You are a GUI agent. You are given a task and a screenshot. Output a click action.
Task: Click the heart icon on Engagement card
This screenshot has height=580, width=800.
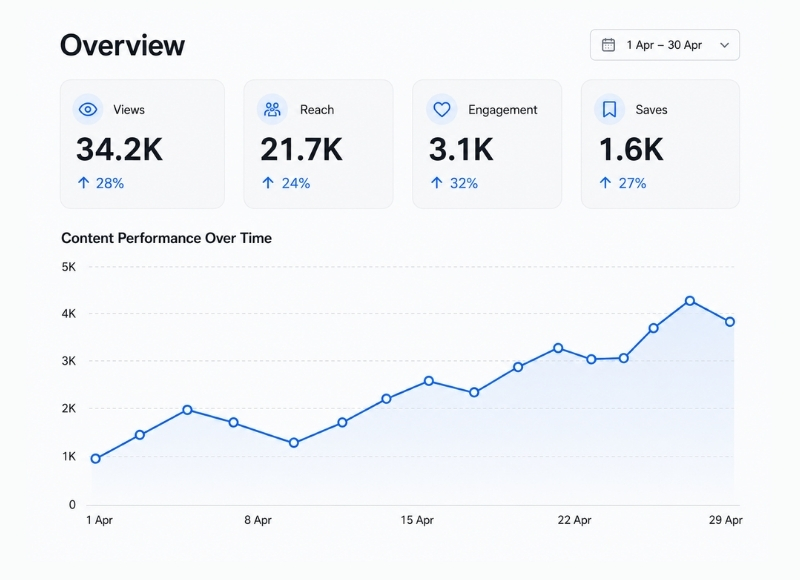(442, 109)
